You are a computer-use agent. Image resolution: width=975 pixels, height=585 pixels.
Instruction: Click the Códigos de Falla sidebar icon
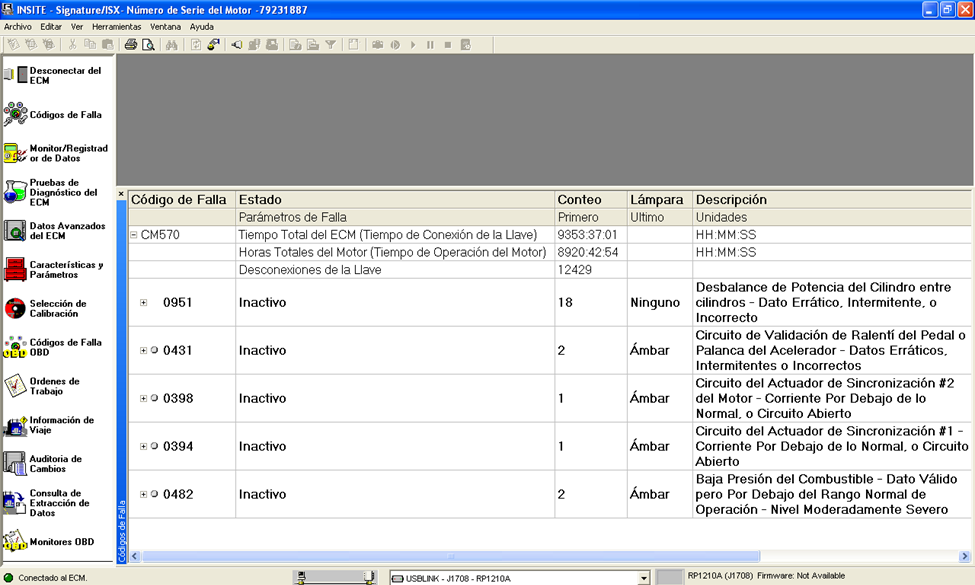pyautogui.click(x=16, y=115)
